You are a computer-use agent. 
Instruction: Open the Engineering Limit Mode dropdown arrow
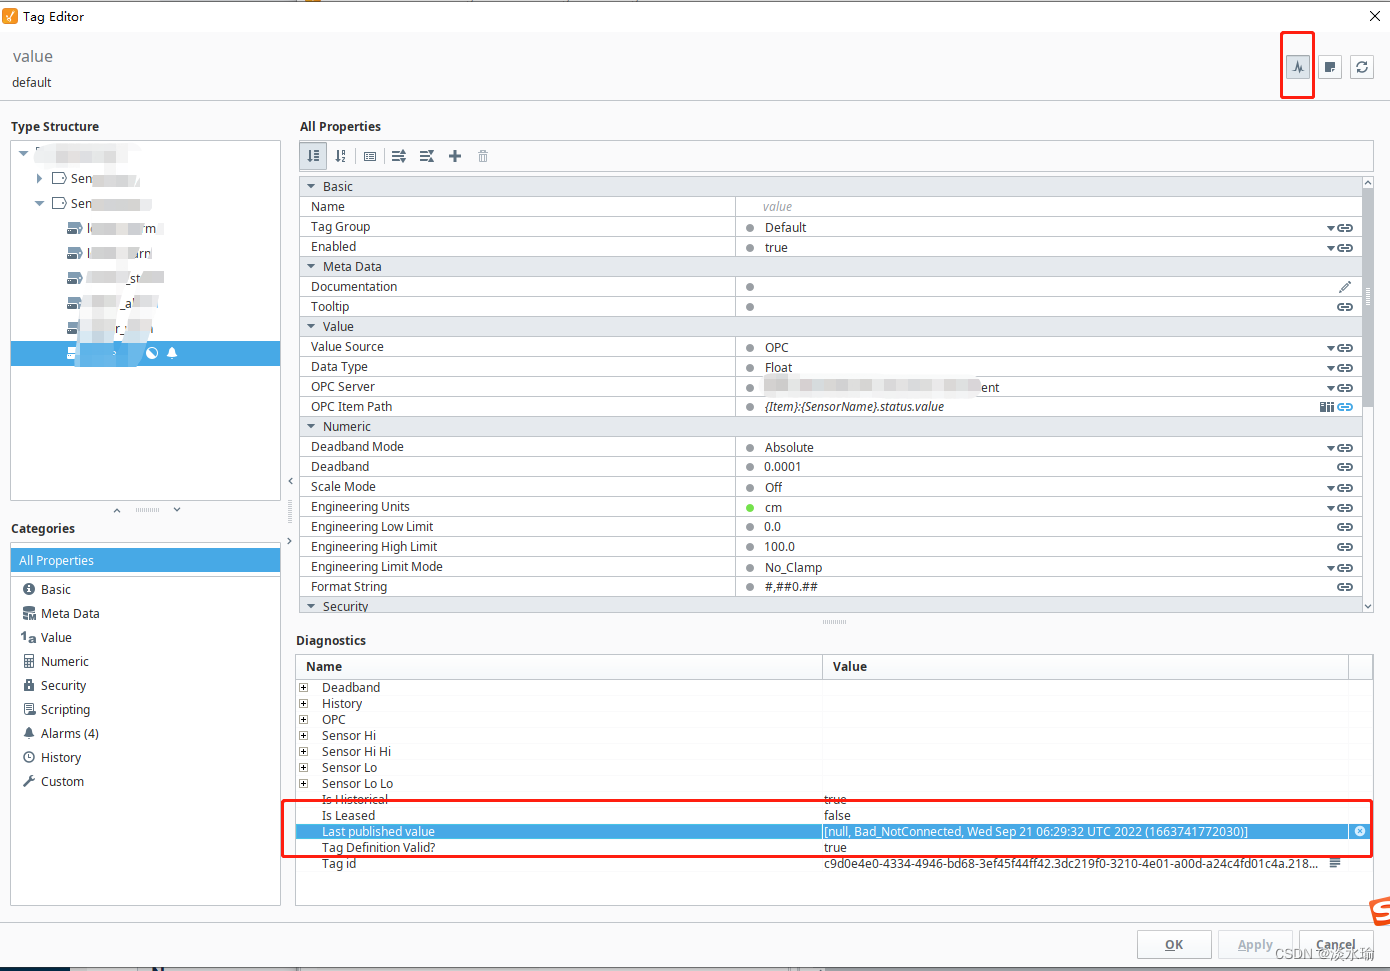pos(1331,568)
